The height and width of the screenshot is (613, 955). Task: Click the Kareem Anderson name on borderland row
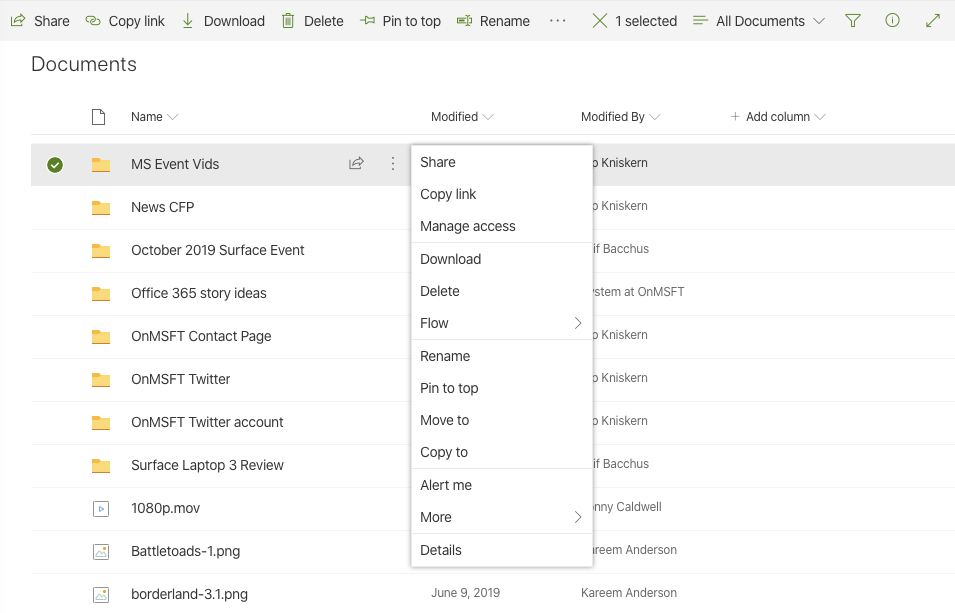pos(629,593)
